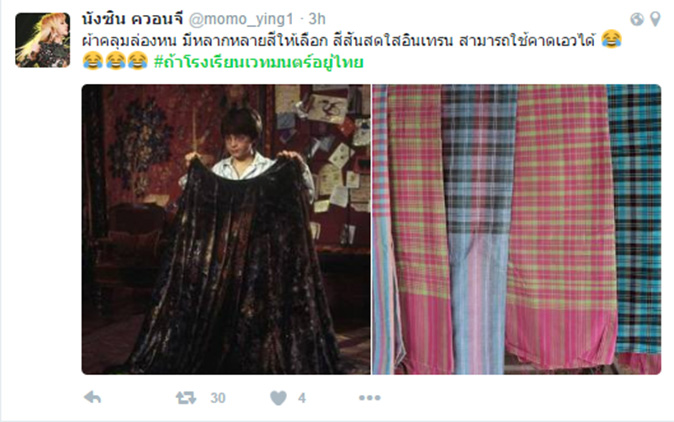This screenshot has width=674, height=422.
Task: Retweet this tweet using retweet icon
Action: pos(186,398)
